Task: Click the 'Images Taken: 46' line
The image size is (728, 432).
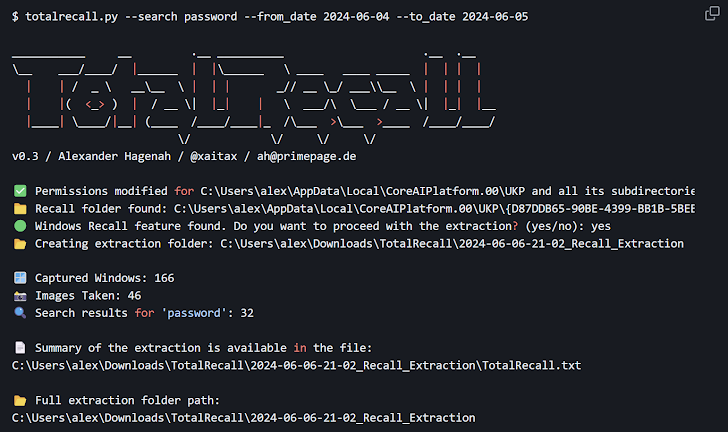Action: (x=88, y=295)
